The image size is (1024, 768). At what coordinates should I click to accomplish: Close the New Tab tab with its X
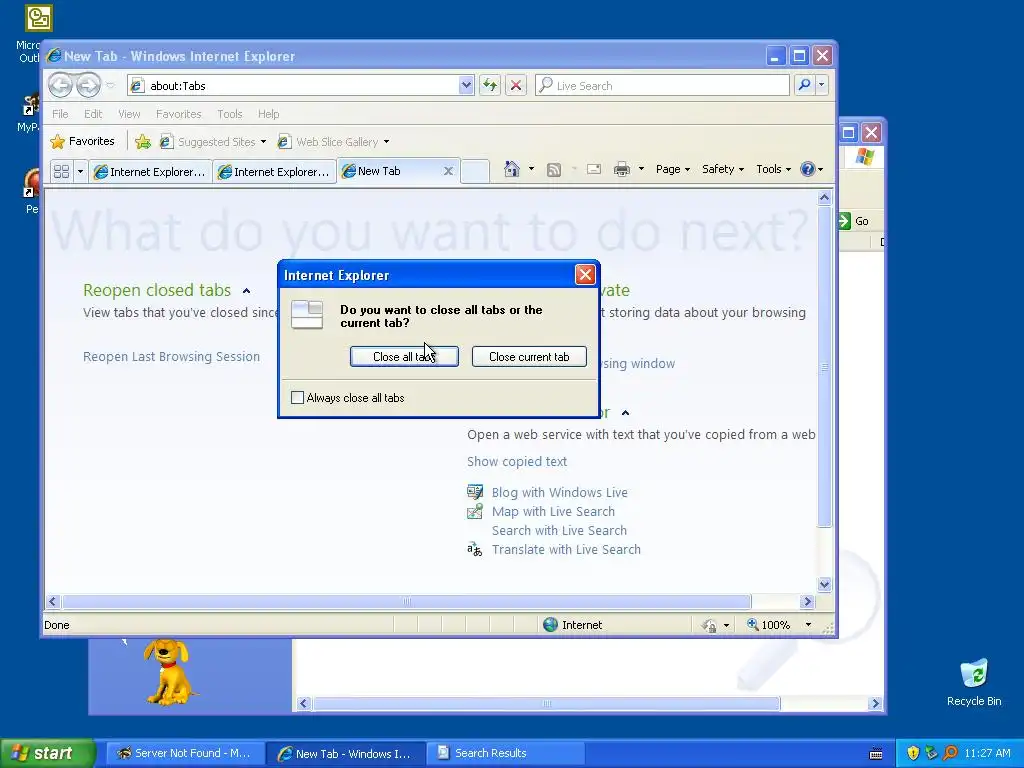coord(449,171)
